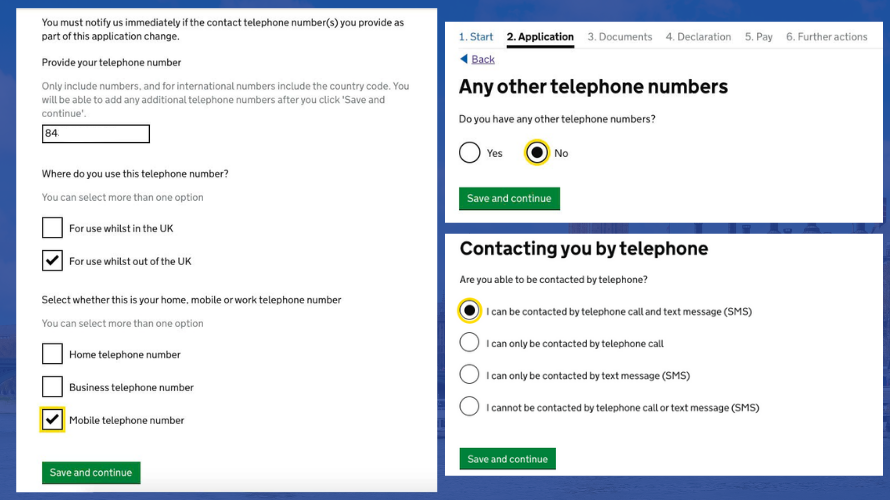The width and height of the screenshot is (890, 500).
Task: Select 'cannot be contacted by telephone call or text'
Action: click(469, 406)
